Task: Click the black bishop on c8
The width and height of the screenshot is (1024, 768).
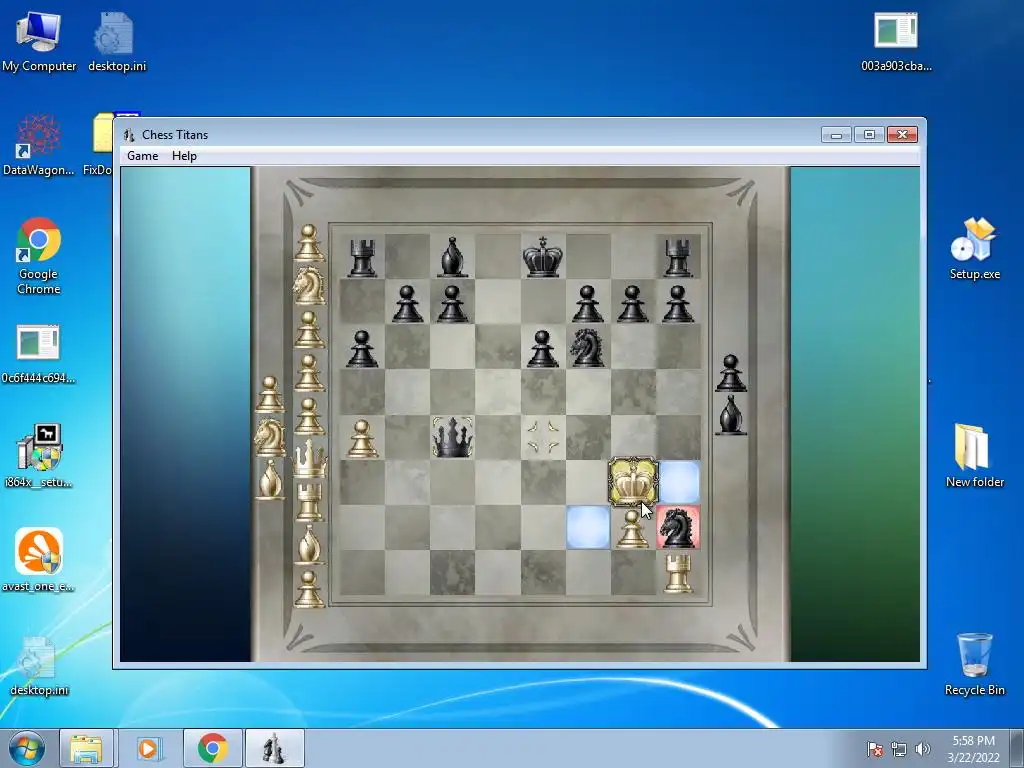Action: (x=452, y=257)
